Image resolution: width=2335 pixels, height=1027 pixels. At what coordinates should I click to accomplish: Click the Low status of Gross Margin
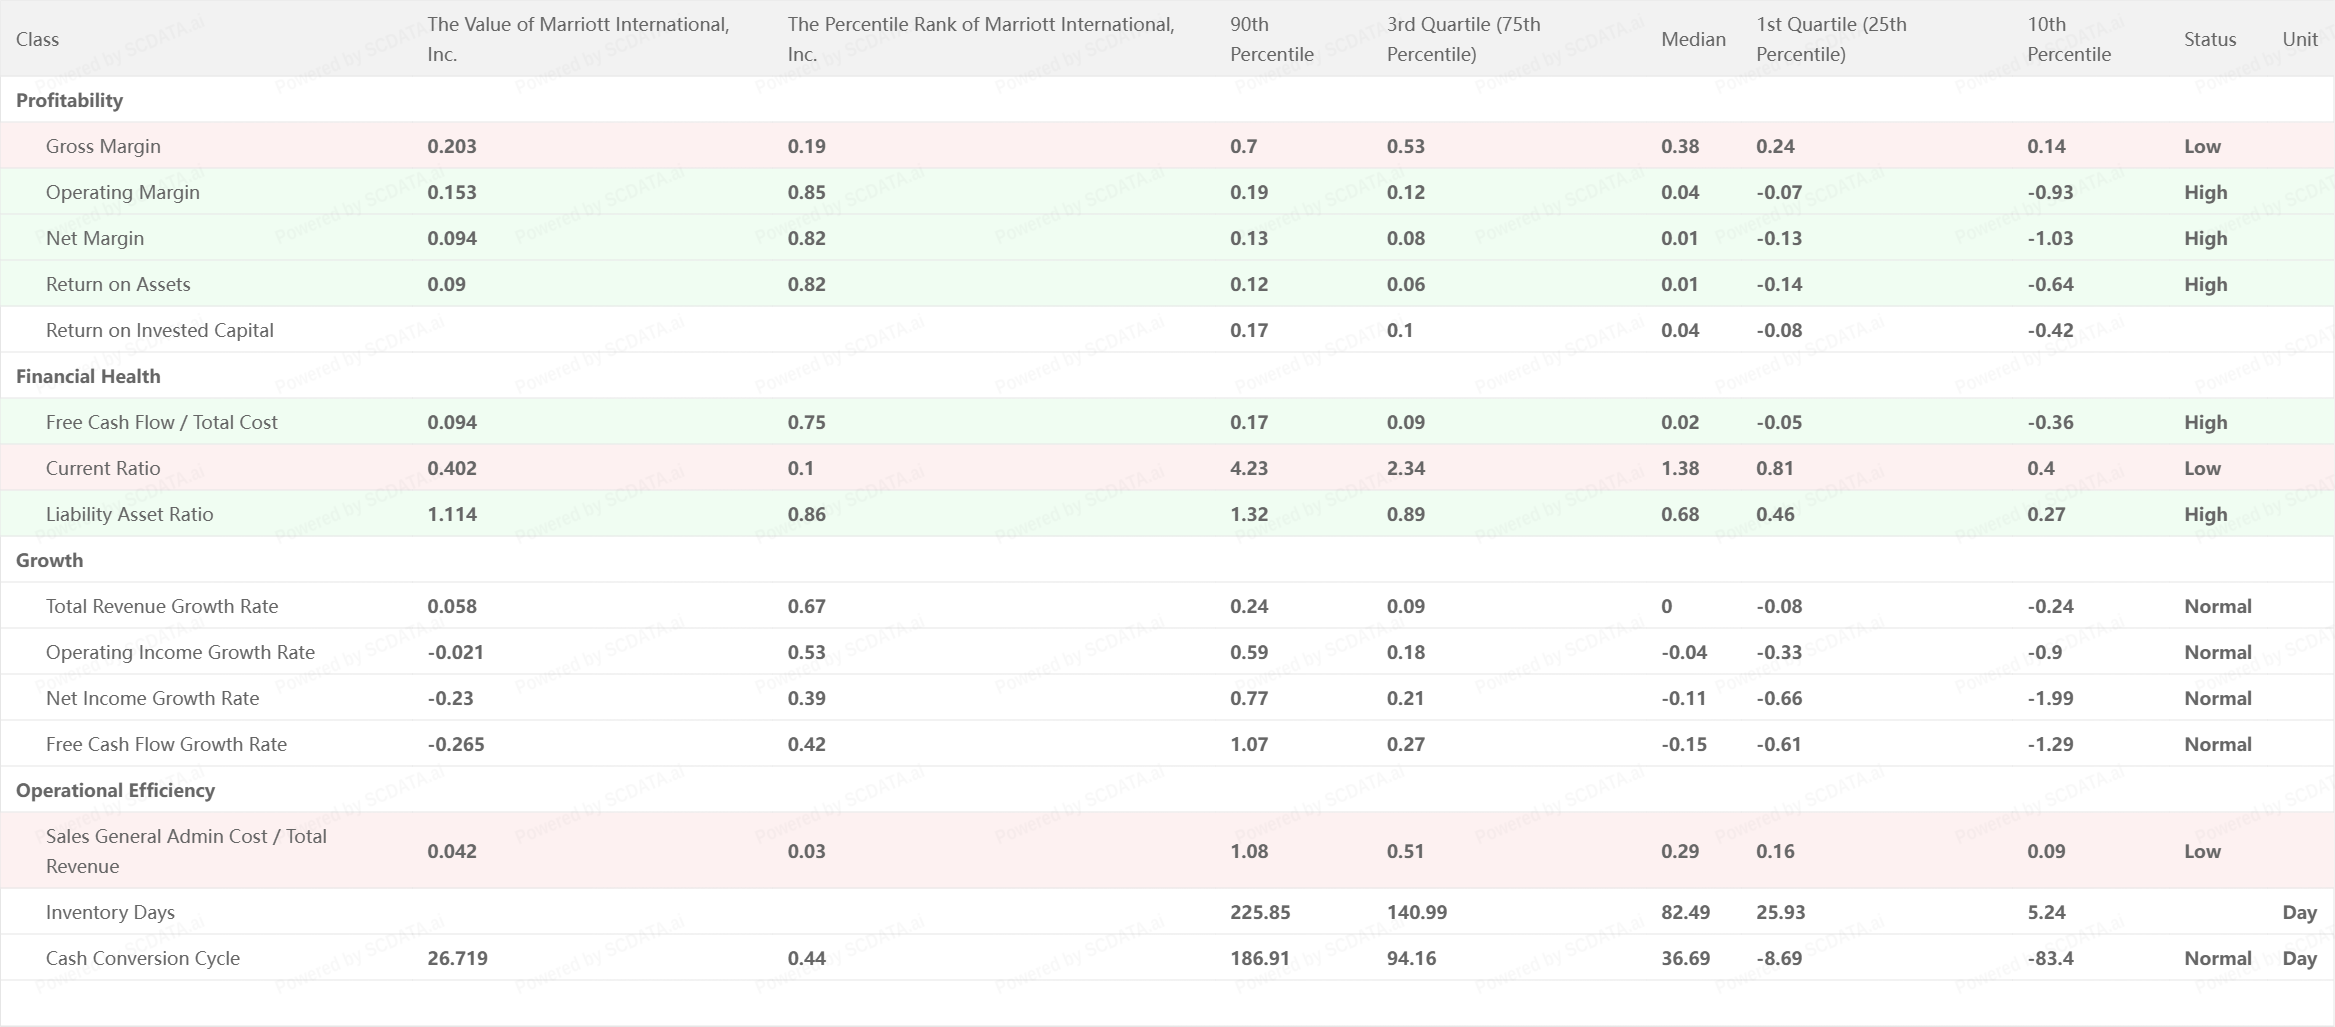coord(2202,146)
